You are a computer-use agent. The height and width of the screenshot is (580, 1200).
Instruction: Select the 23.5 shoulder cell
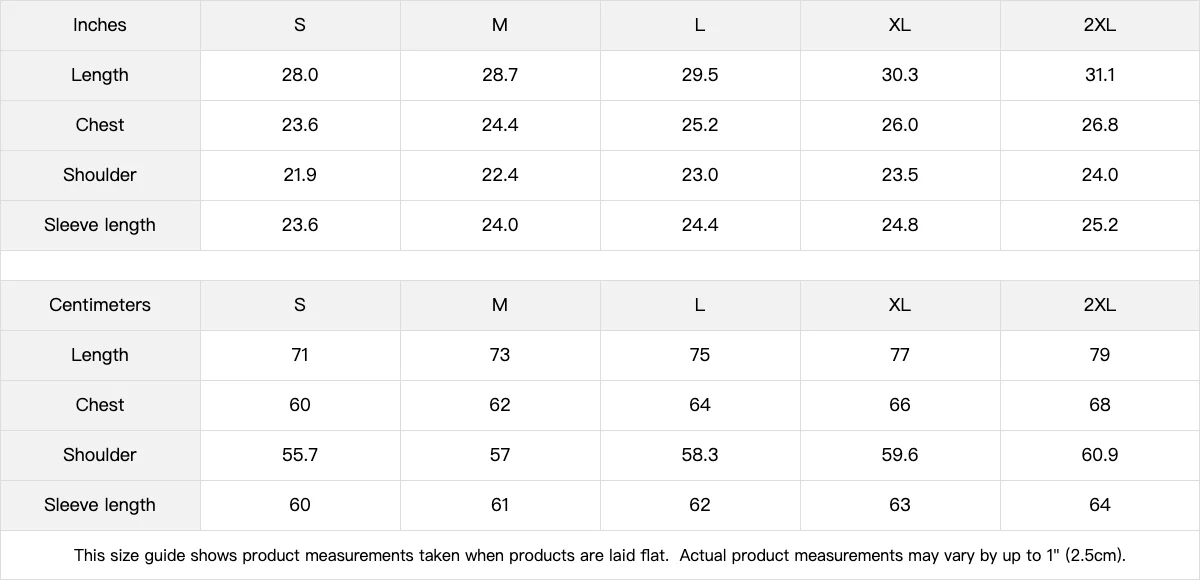899,175
